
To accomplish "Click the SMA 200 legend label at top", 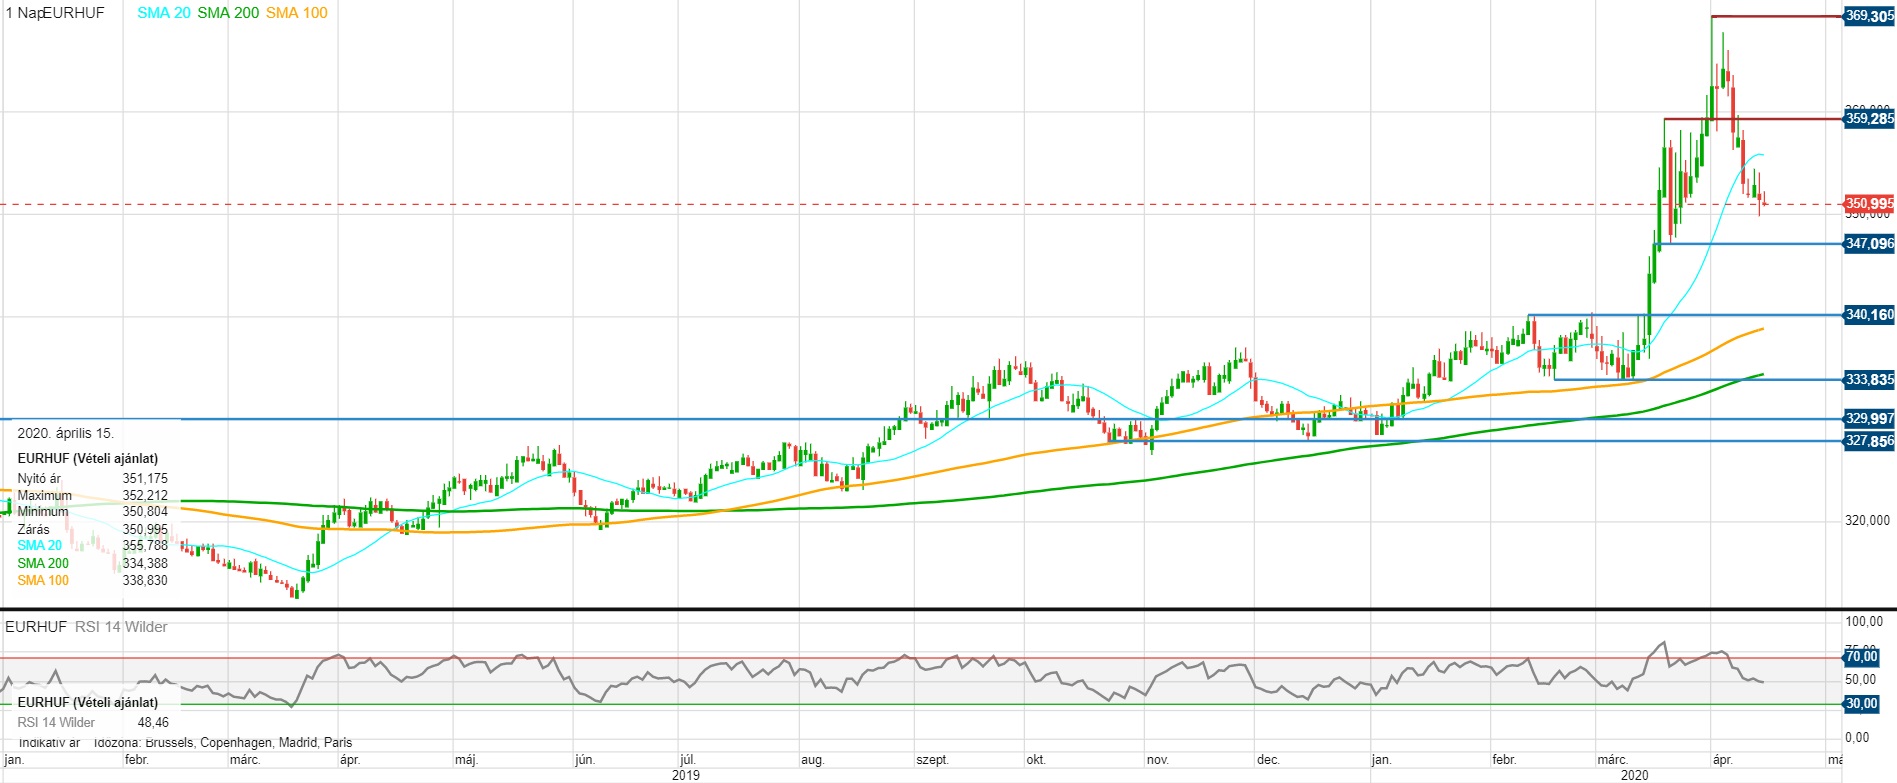I will click(228, 13).
